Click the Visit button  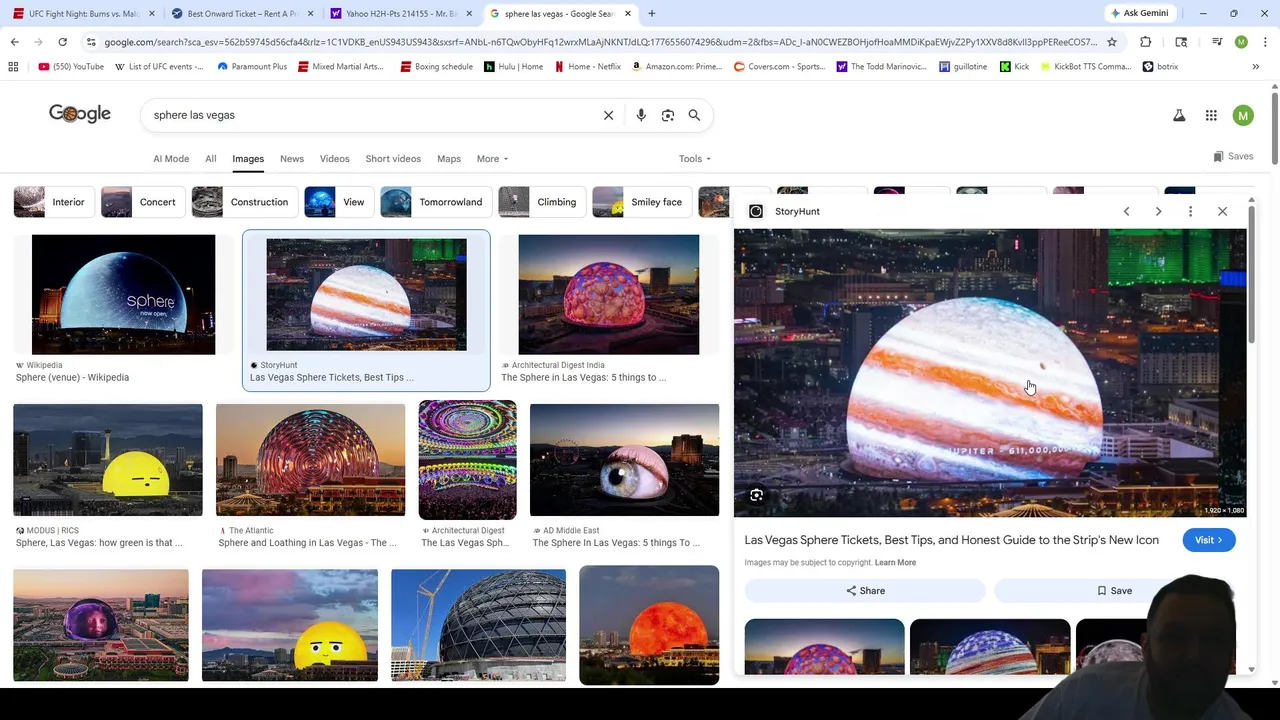point(1208,540)
